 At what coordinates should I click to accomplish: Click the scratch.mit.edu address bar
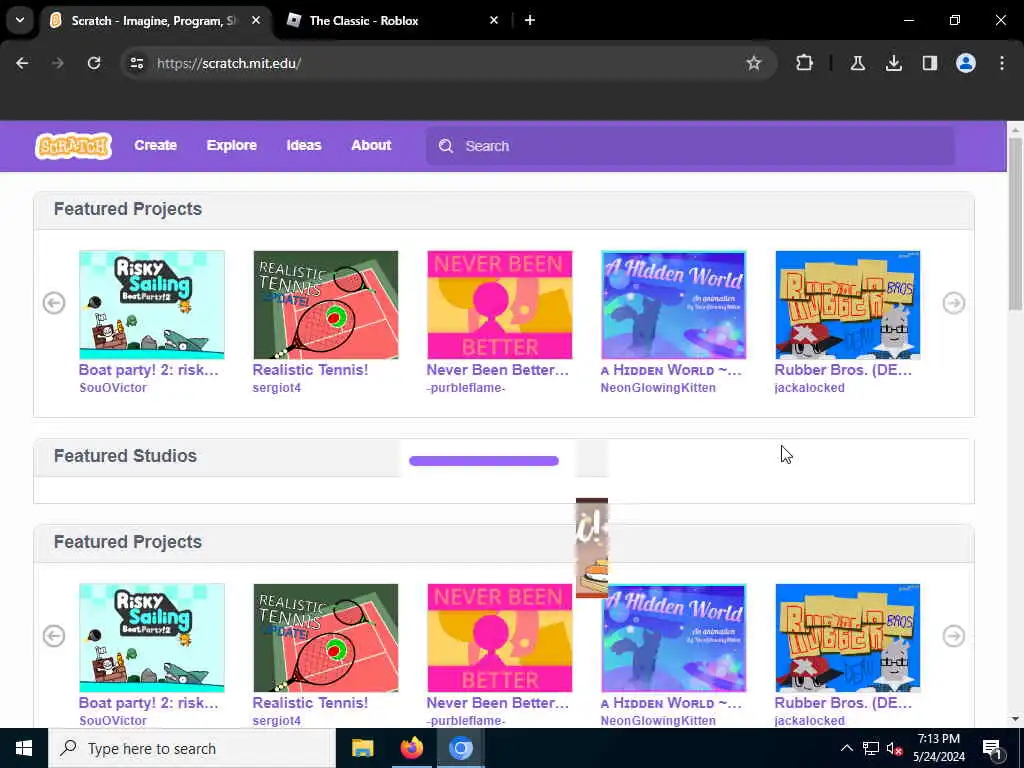[x=448, y=63]
